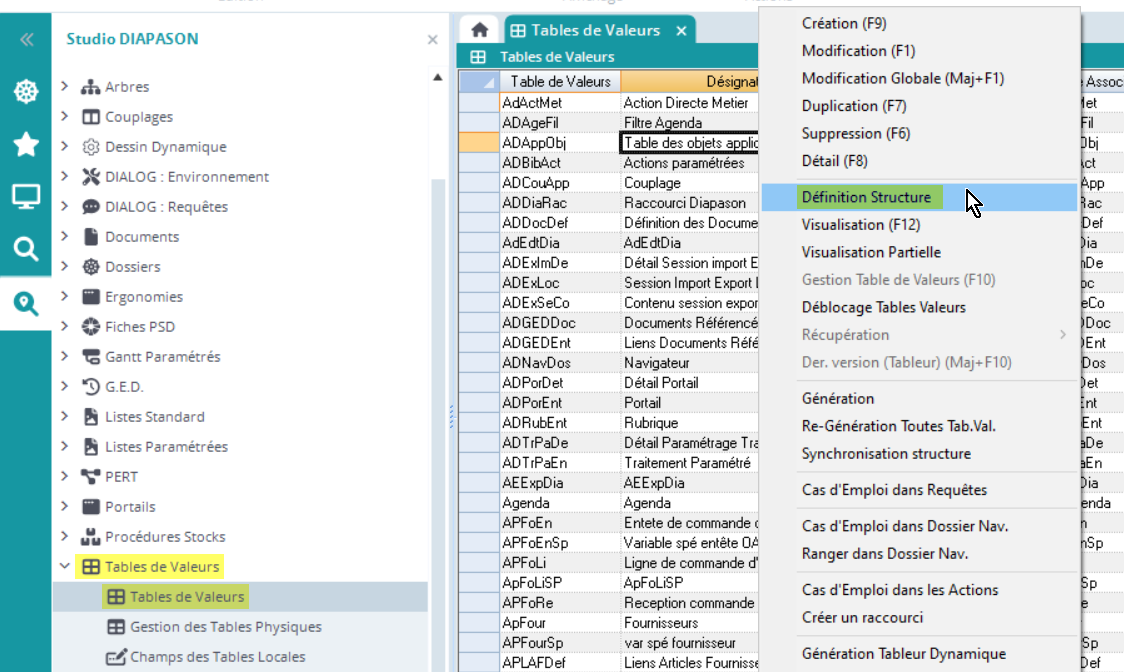1124x672 pixels.
Task: Expand the Gantt Paramétrés node
Action: tap(65, 357)
